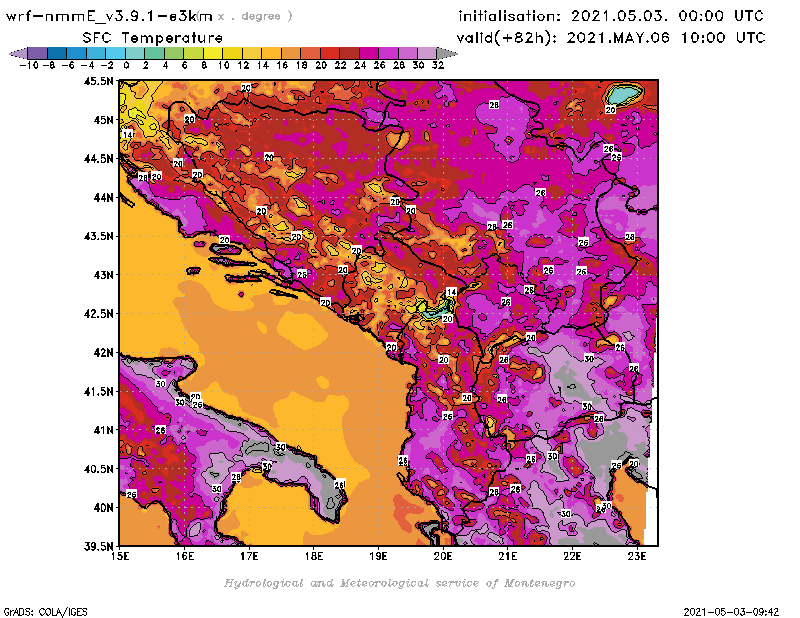Click the legend tick value 32

[x=438, y=65]
